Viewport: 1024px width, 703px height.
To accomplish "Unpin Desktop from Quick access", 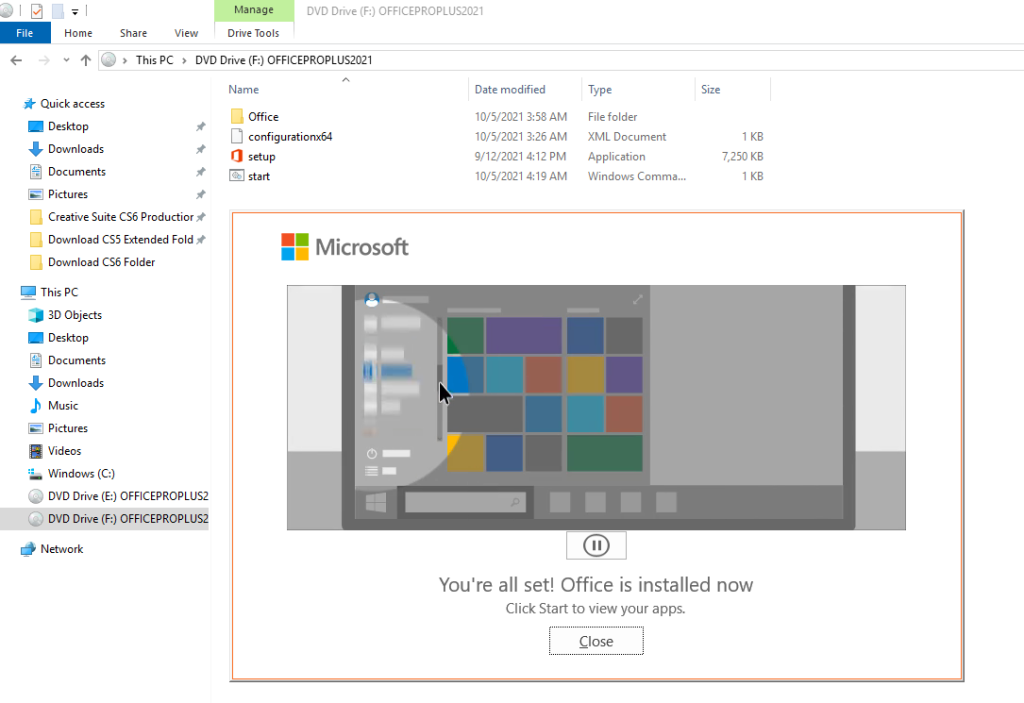I will point(200,126).
